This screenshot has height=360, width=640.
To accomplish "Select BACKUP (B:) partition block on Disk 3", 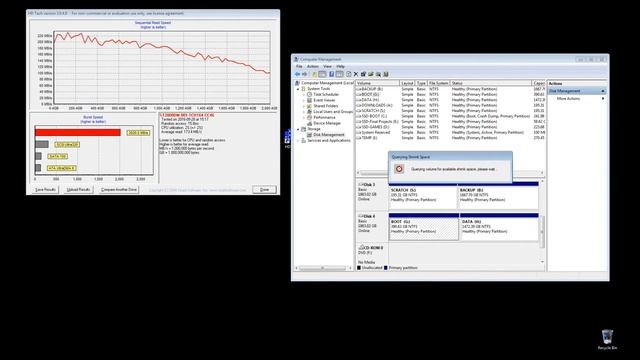I will coord(498,197).
